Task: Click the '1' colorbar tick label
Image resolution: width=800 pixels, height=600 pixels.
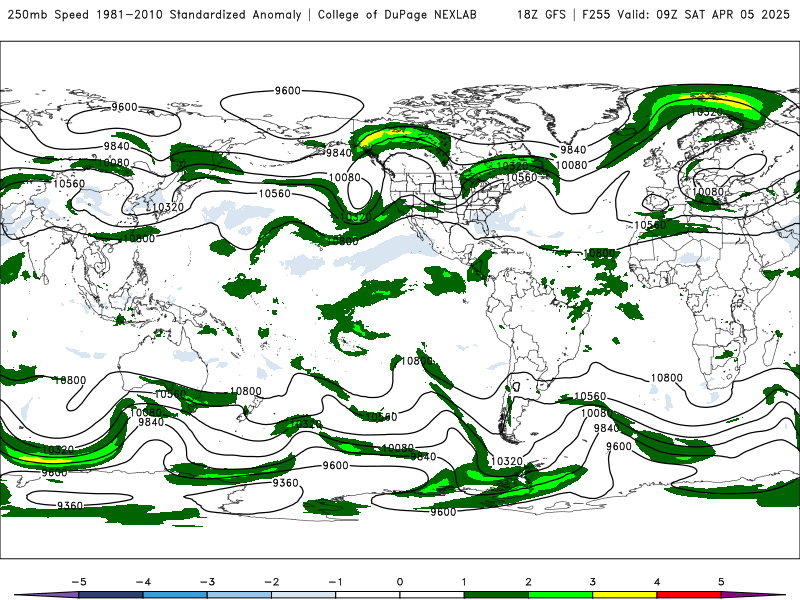Action: point(464,582)
